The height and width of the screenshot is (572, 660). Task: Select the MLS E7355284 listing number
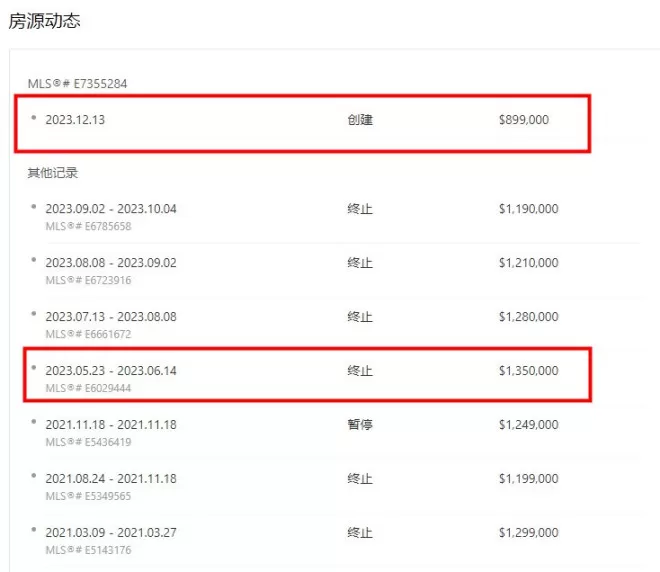77,83
